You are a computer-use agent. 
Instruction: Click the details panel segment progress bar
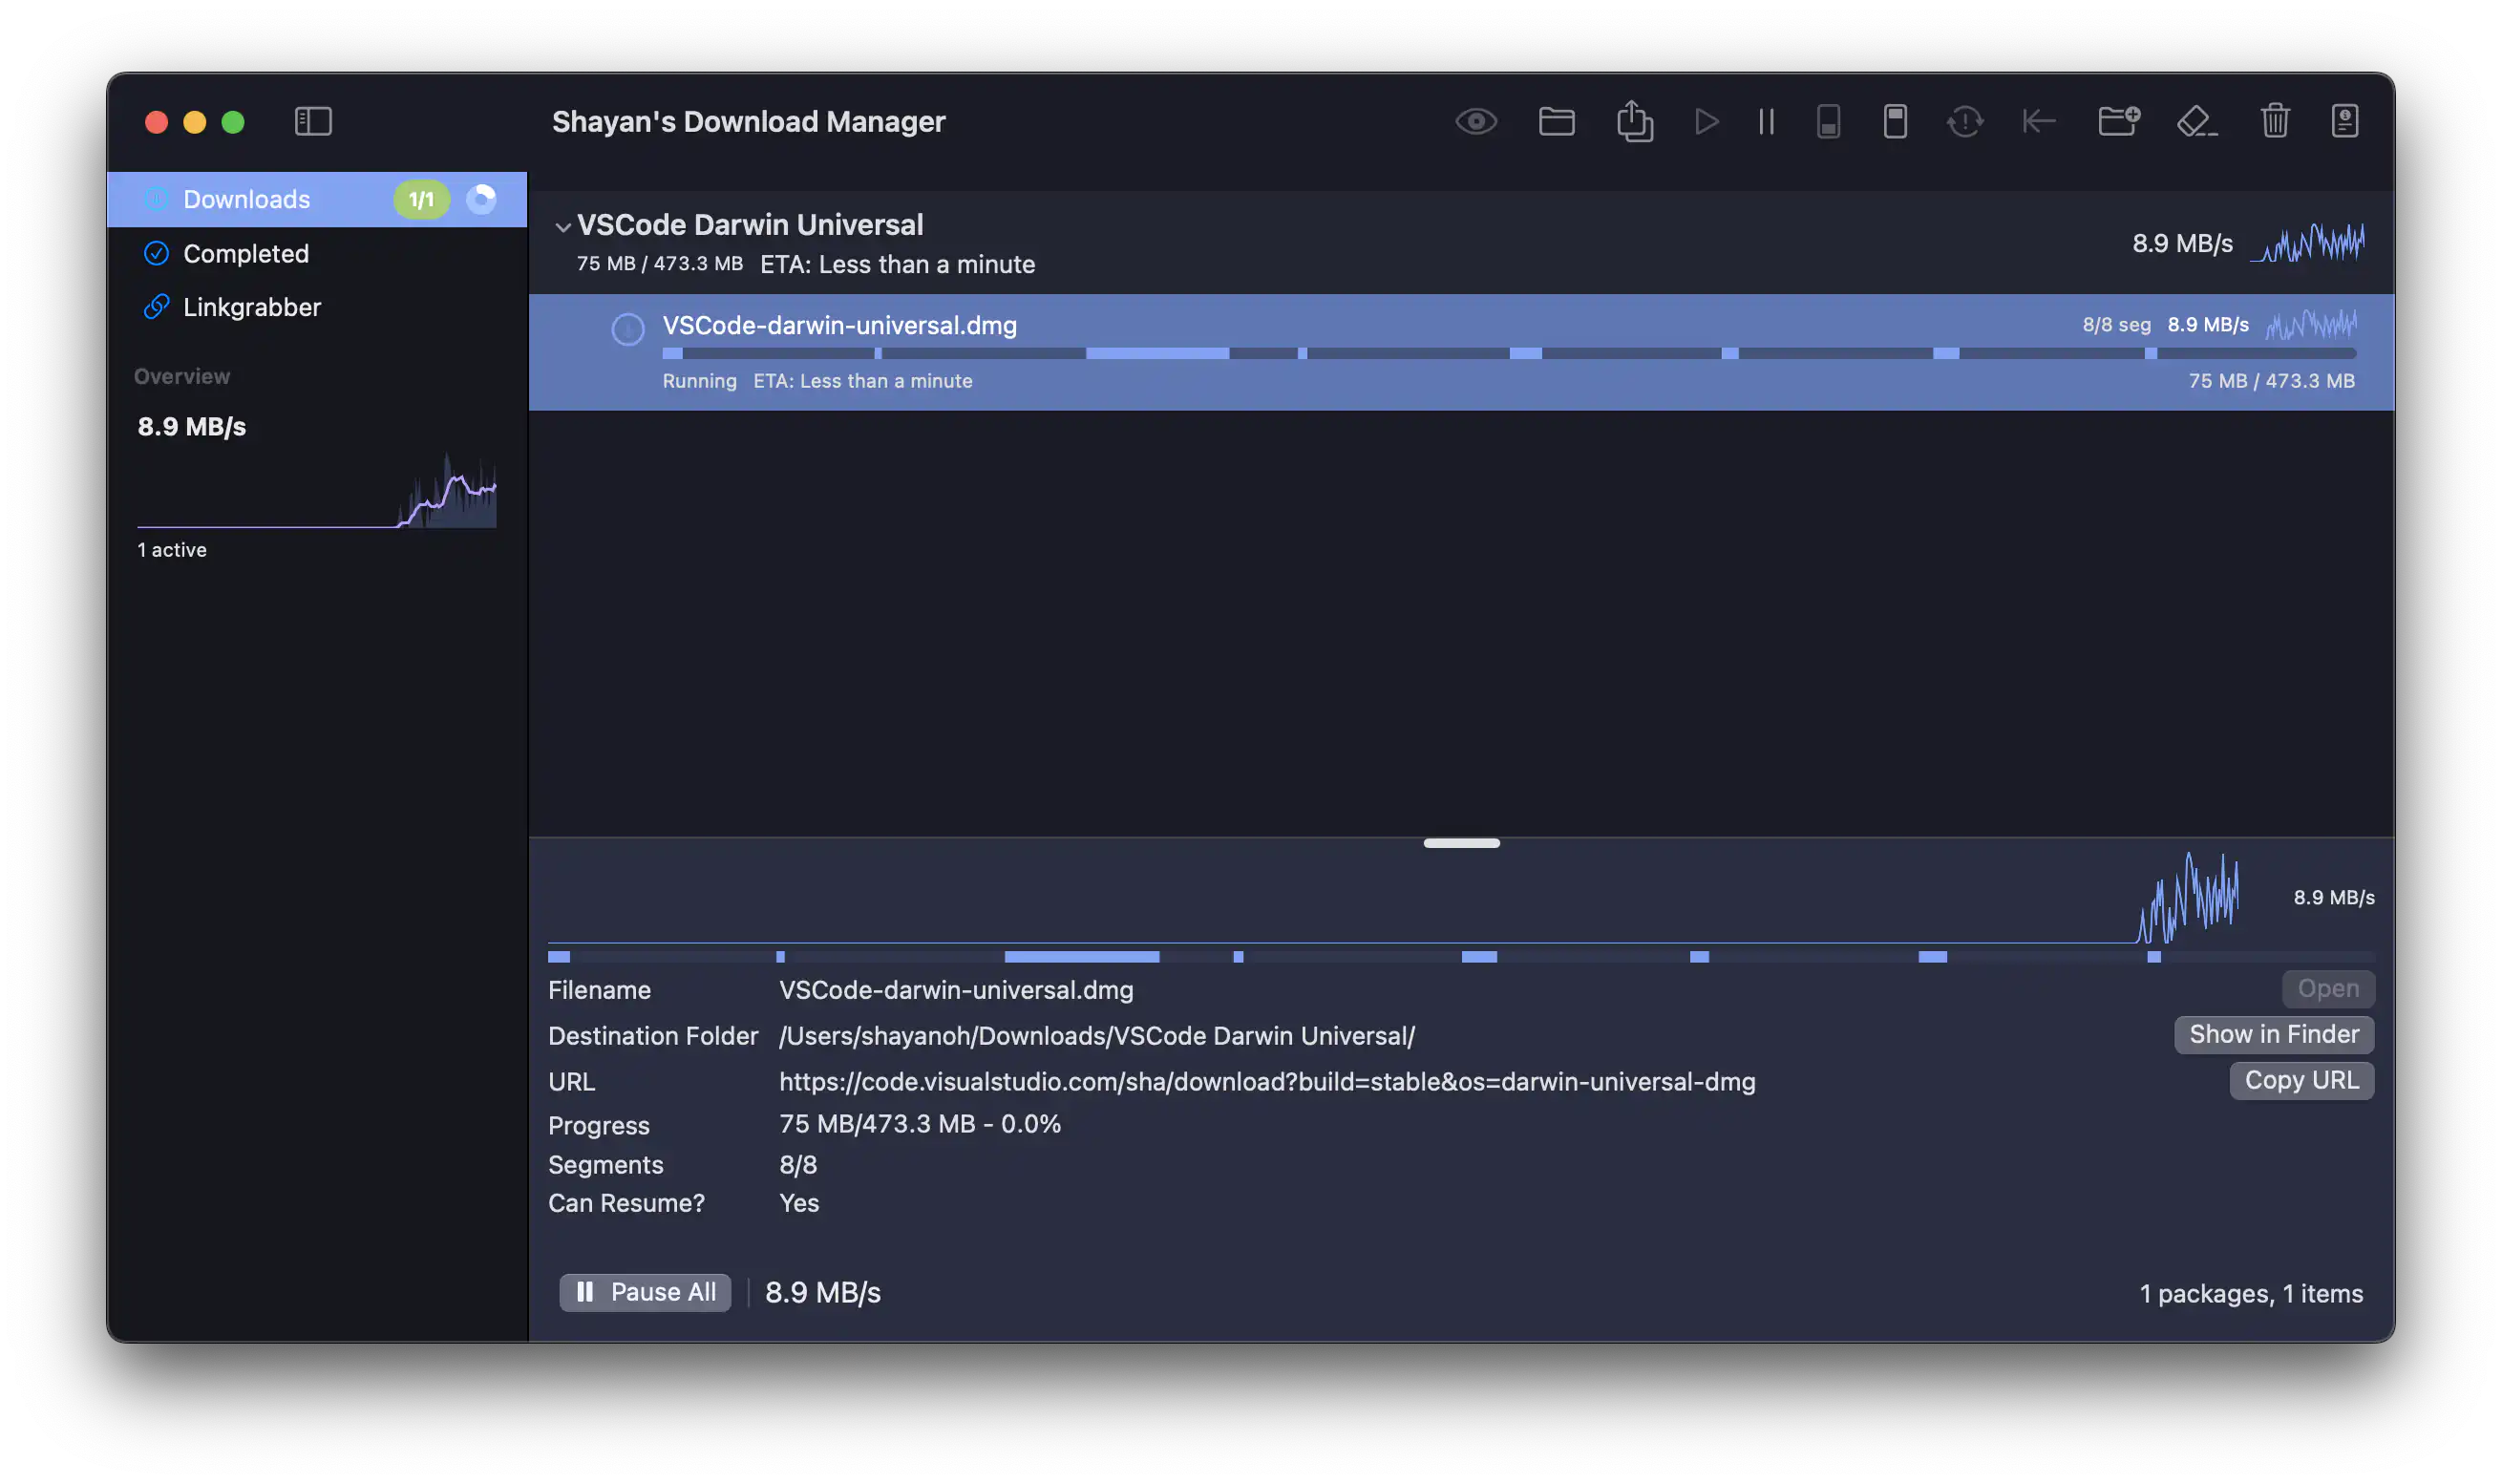(1461, 957)
